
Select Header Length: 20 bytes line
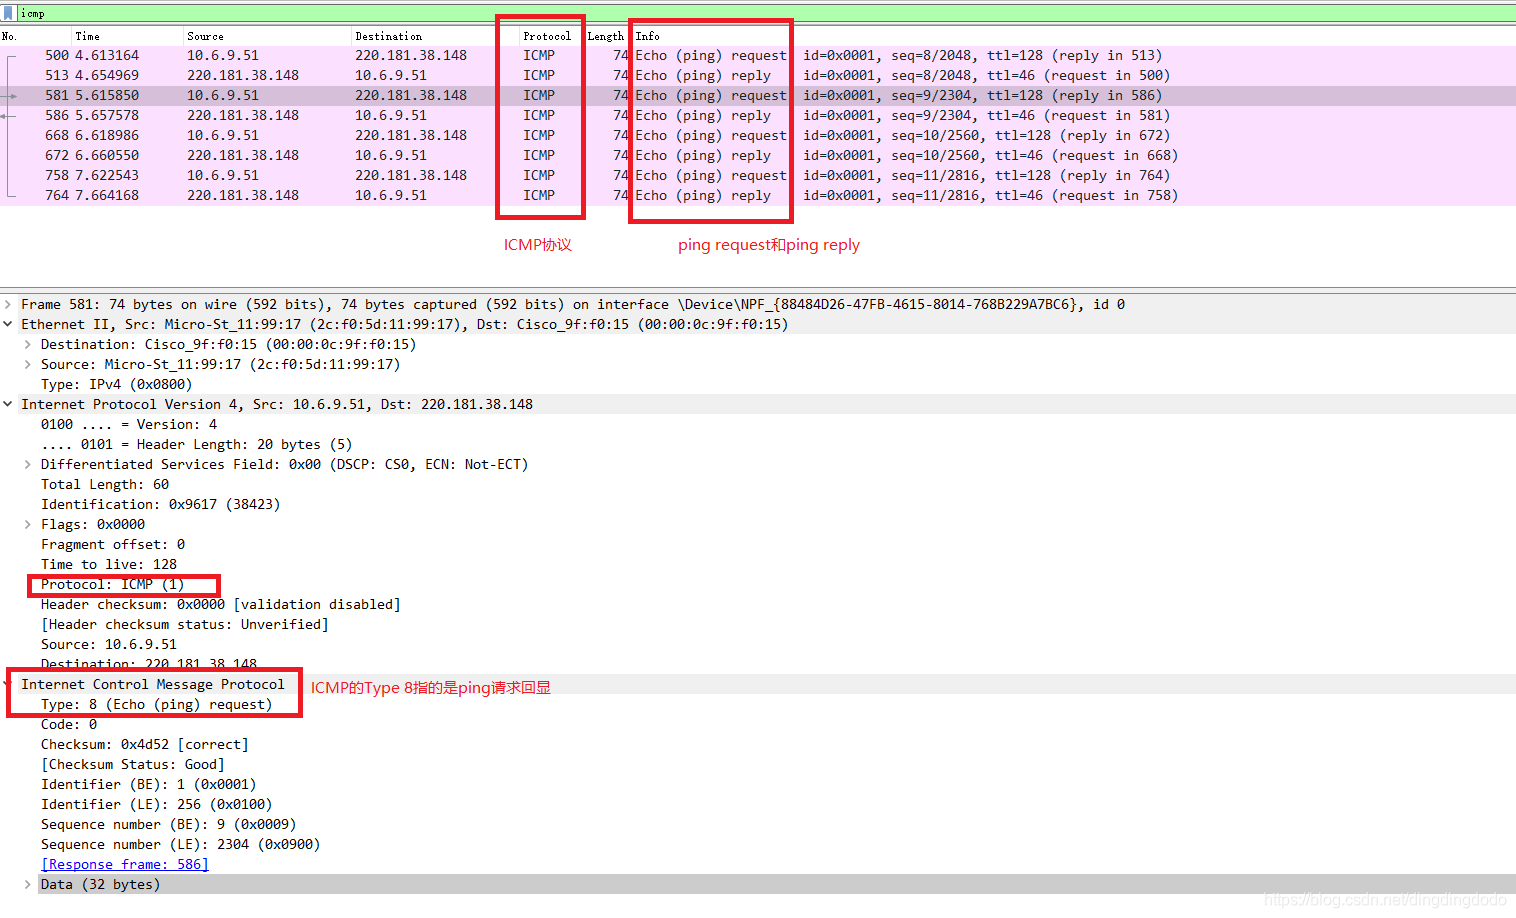pos(196,444)
